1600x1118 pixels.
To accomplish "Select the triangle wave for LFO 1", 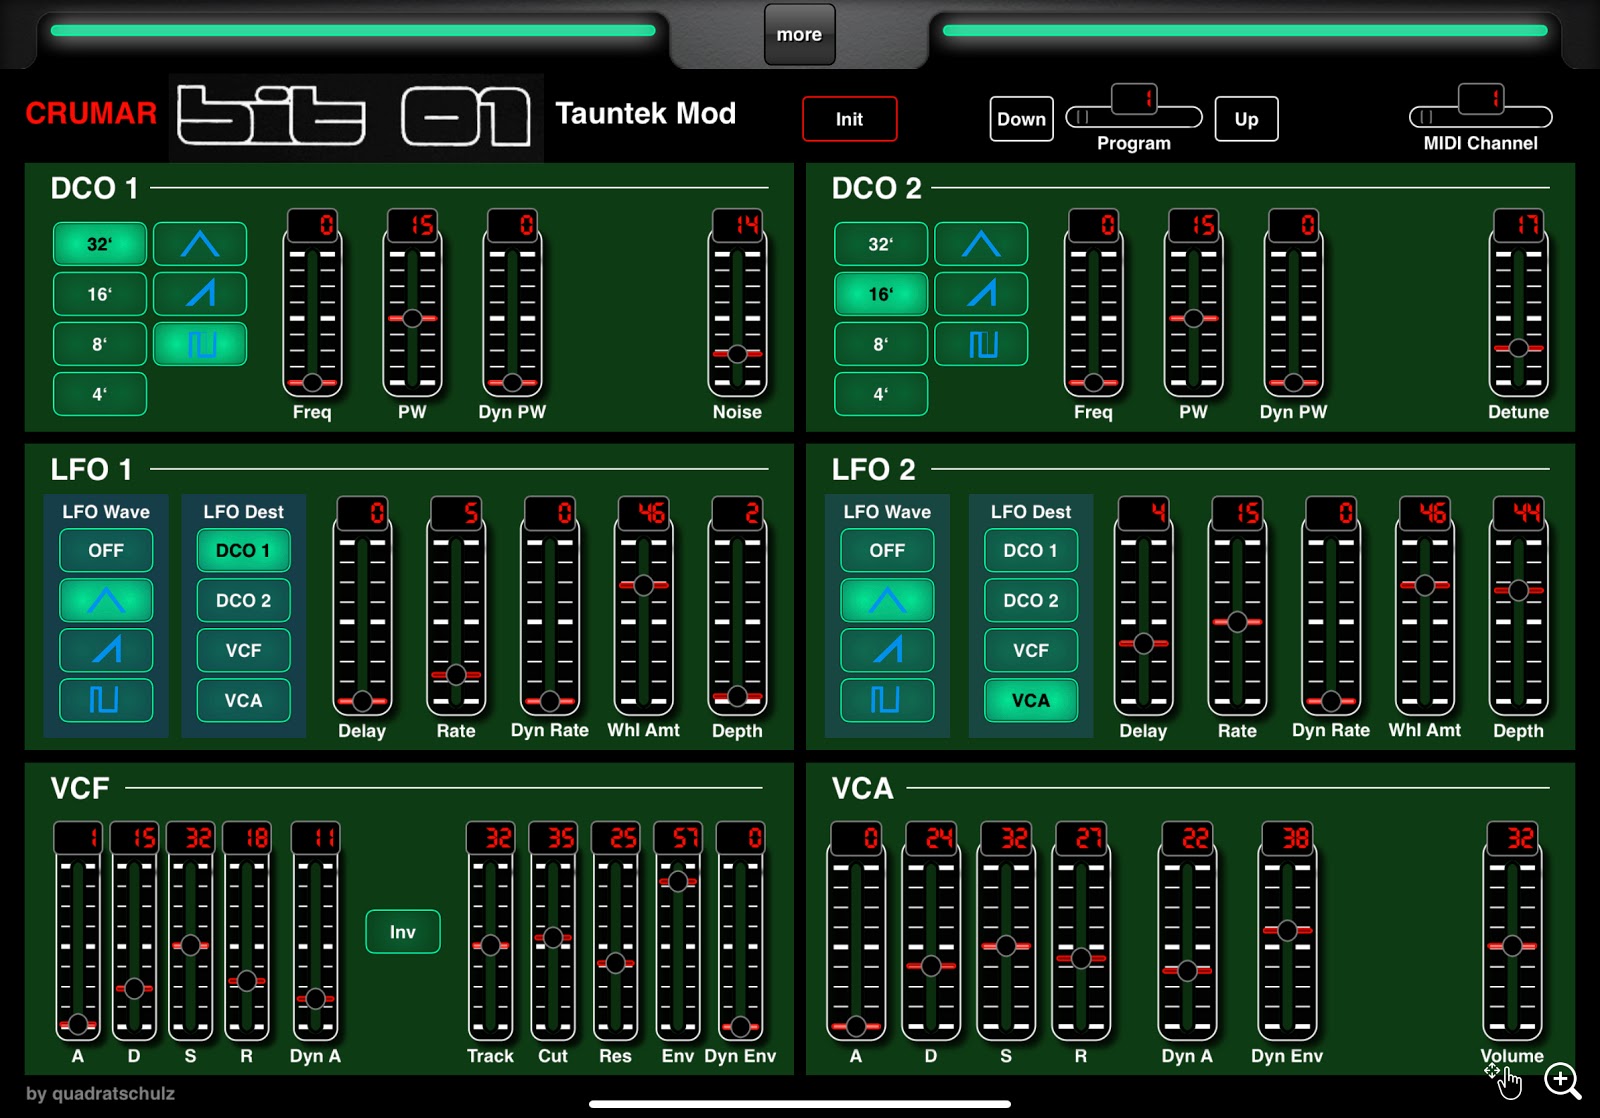I will (x=106, y=600).
